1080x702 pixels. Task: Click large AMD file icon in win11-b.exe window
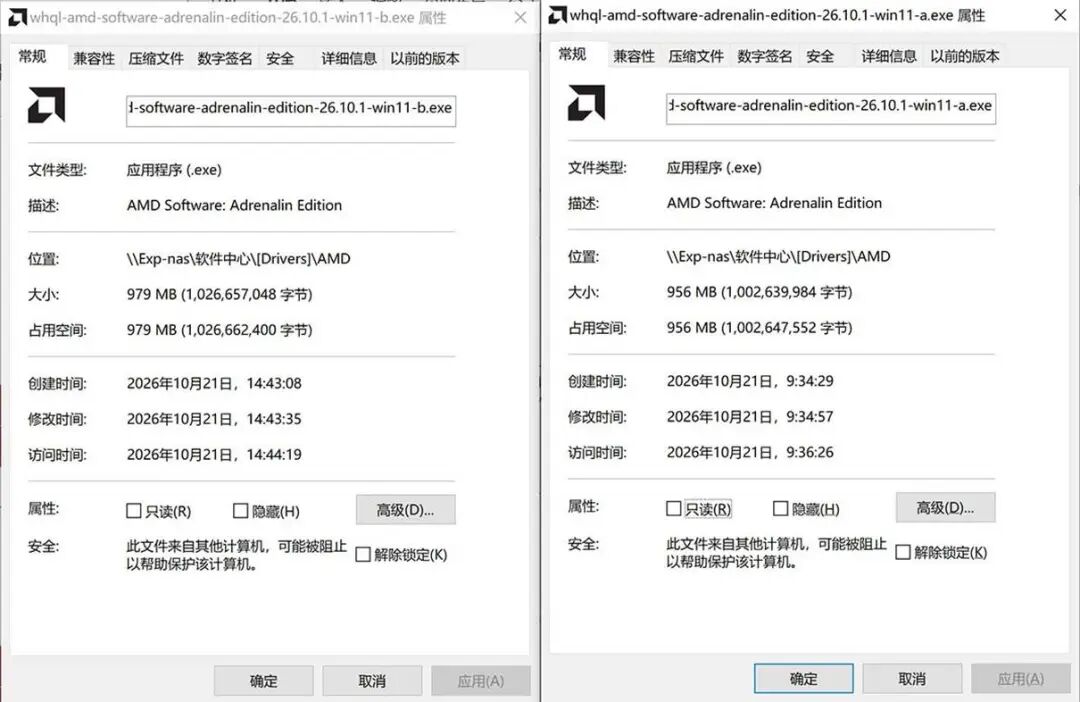46,105
